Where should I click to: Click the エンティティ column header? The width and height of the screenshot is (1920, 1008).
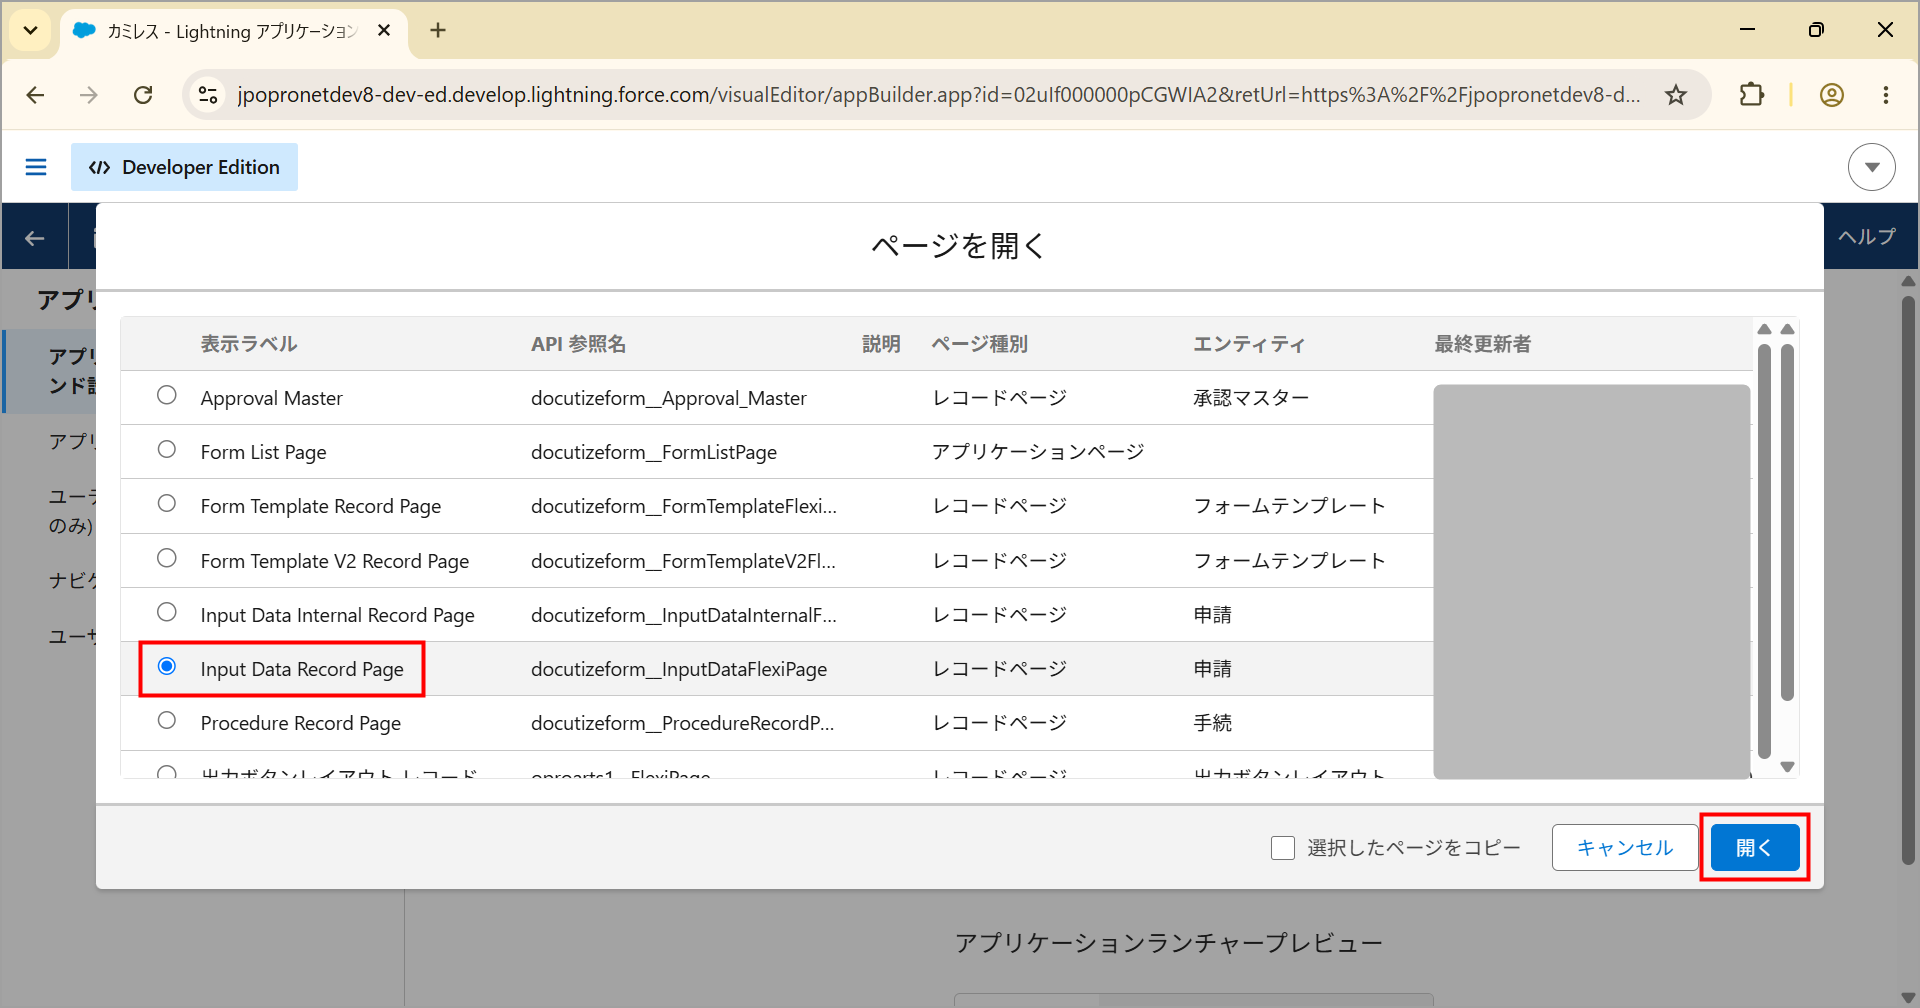pyautogui.click(x=1249, y=344)
